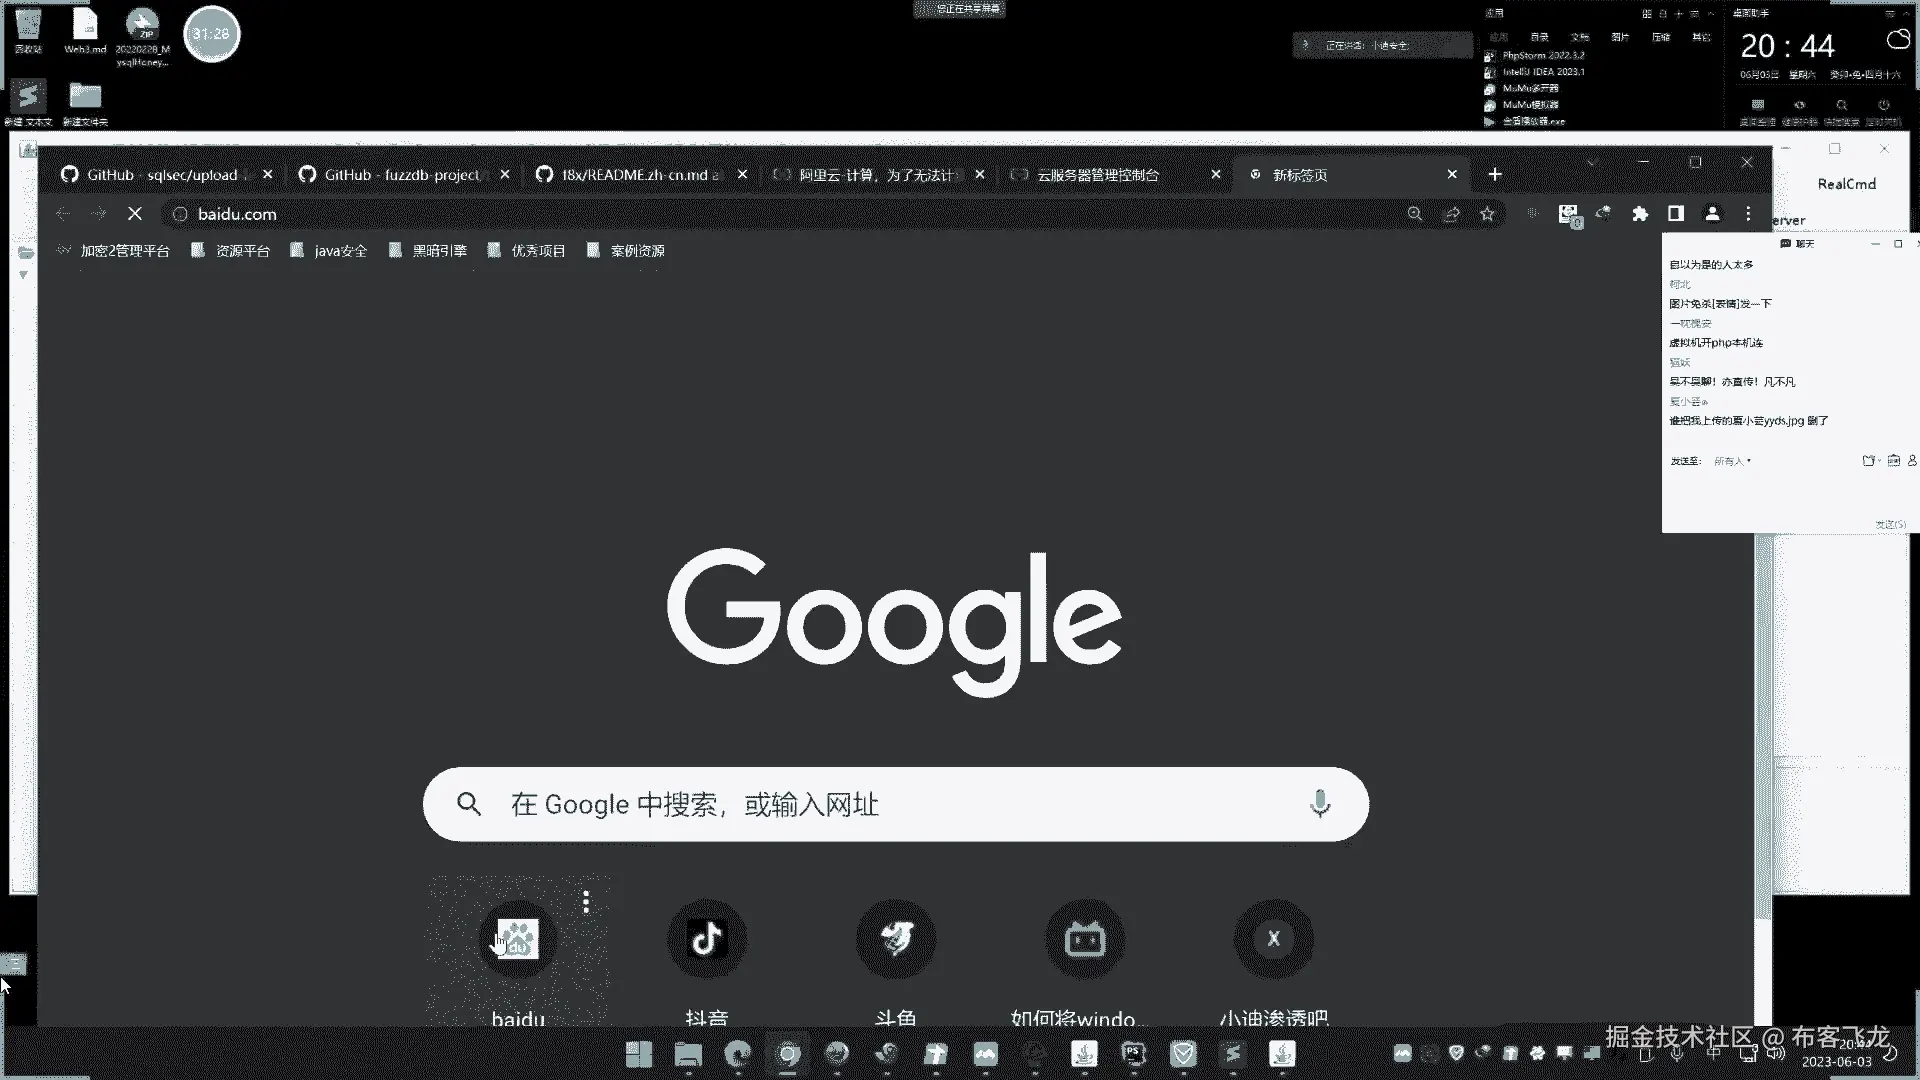Open the tab search chevron
The width and height of the screenshot is (1920, 1080).
click(x=1592, y=162)
